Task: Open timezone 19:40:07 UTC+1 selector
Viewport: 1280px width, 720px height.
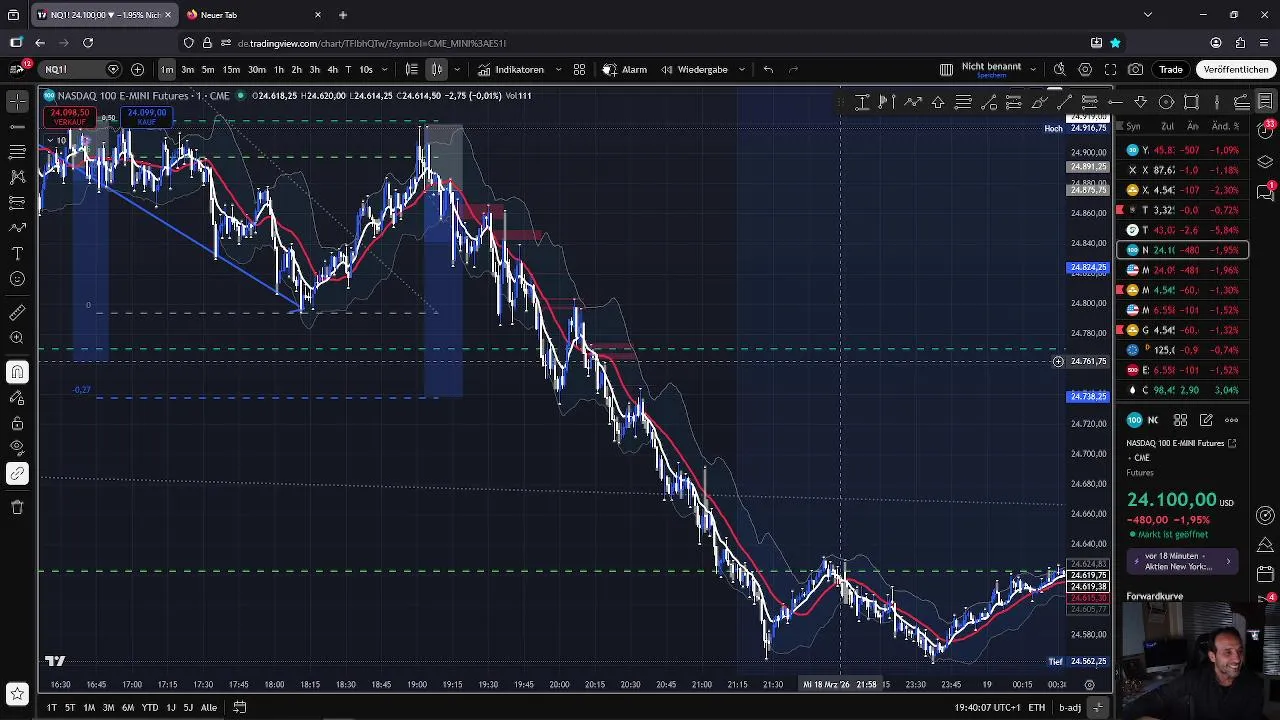Action: (987, 707)
